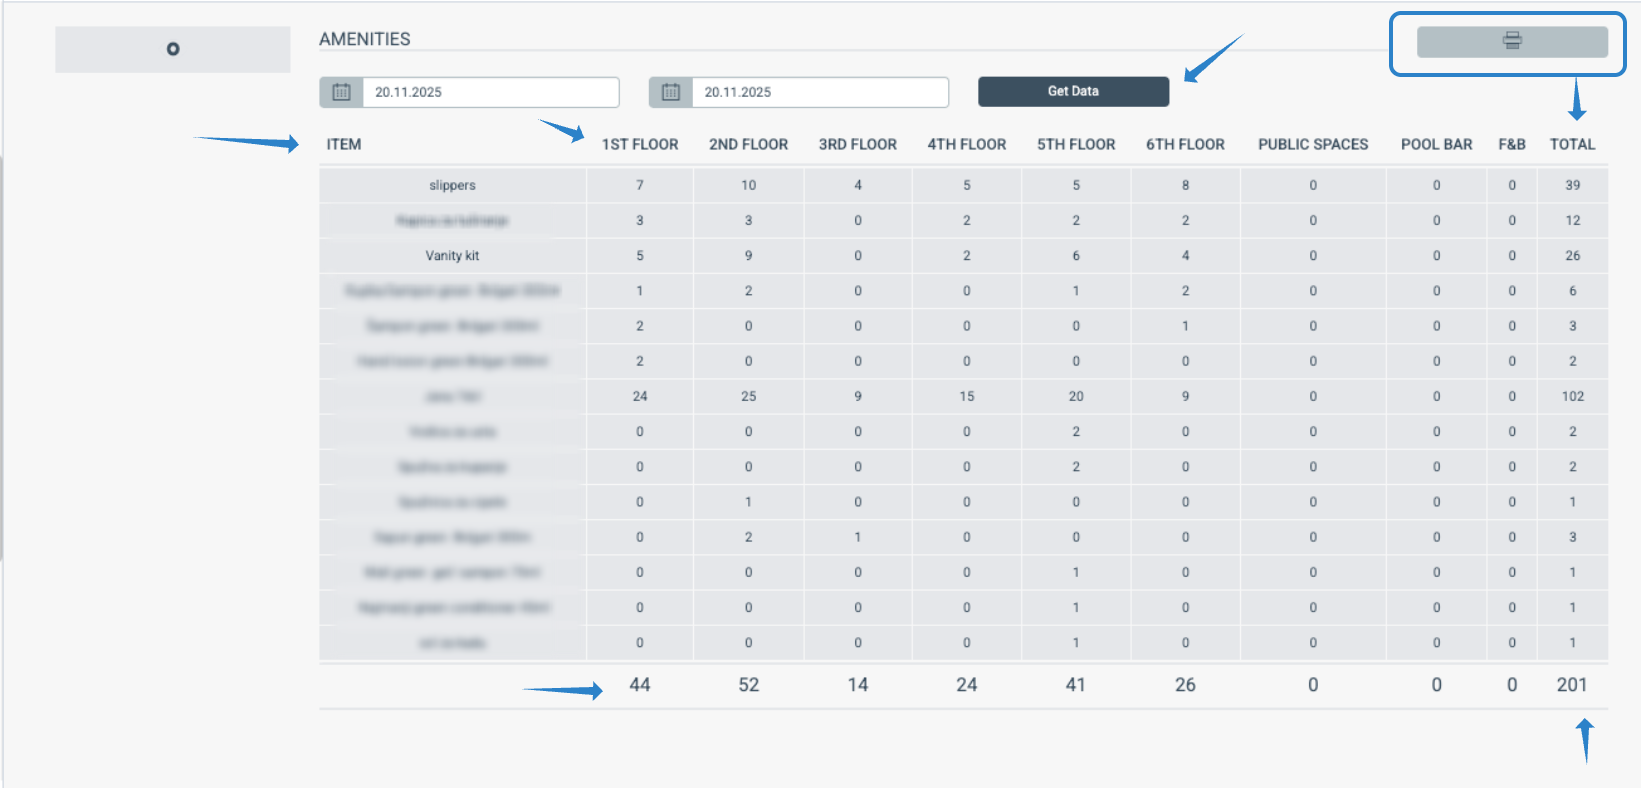Click the Vanity kit 2ND FLOOR value 9
1641x788 pixels.
(x=749, y=256)
